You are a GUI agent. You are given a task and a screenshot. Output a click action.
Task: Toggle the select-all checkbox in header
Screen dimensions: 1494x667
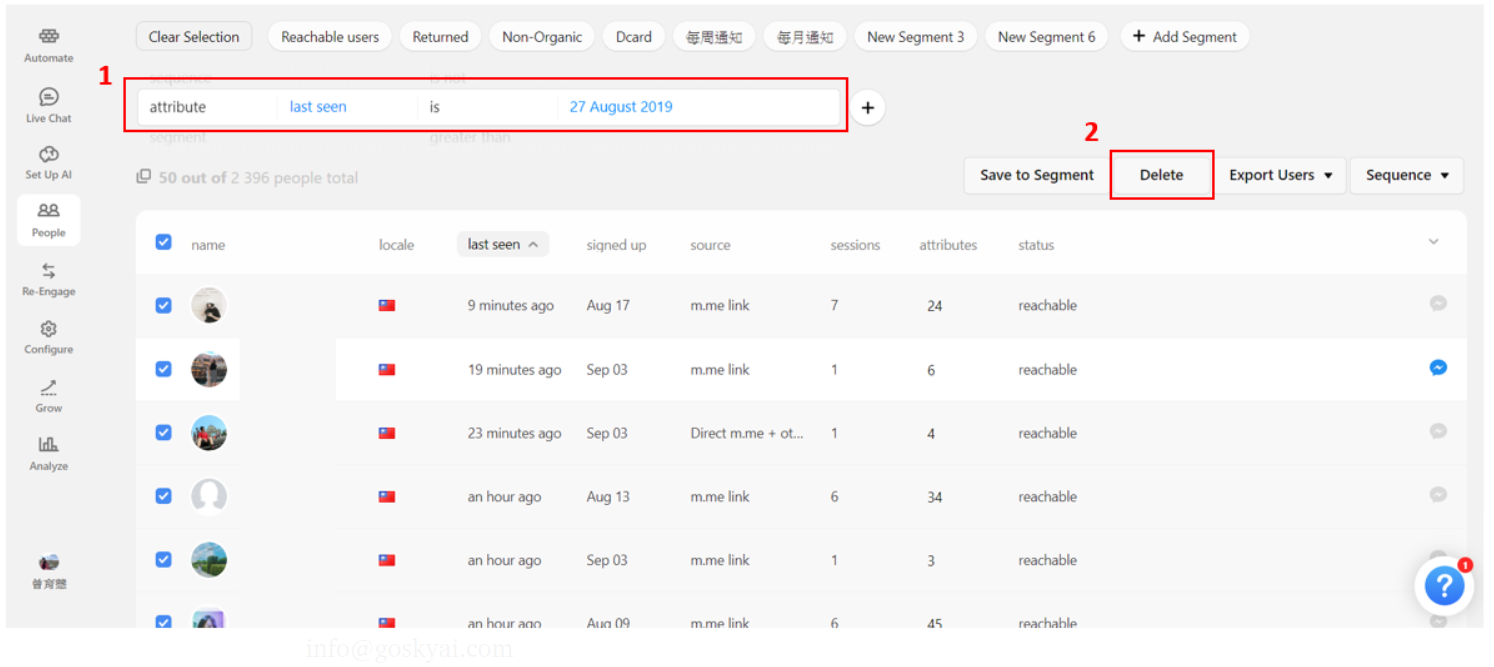point(164,242)
